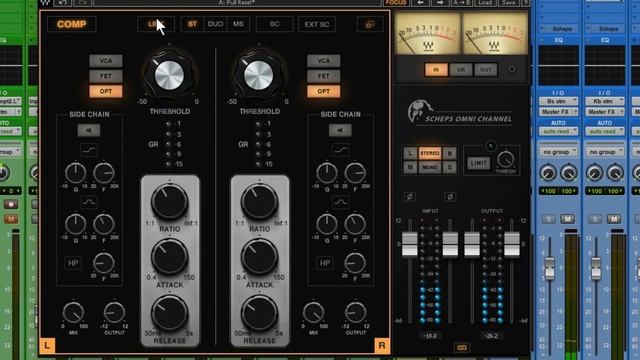Screen dimensions: 640x360
Task: Click the Save button
Action: click(x=508, y=3)
